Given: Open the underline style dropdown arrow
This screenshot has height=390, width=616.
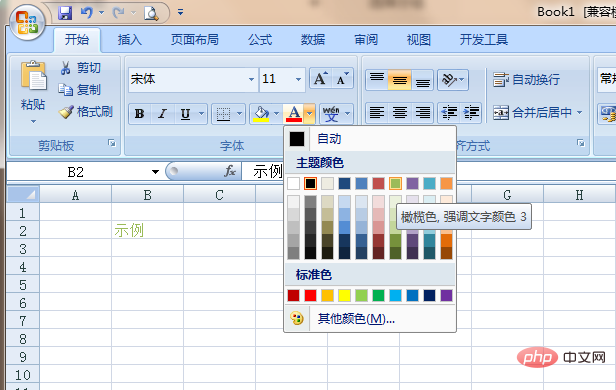Looking at the screenshot, I should [x=201, y=114].
